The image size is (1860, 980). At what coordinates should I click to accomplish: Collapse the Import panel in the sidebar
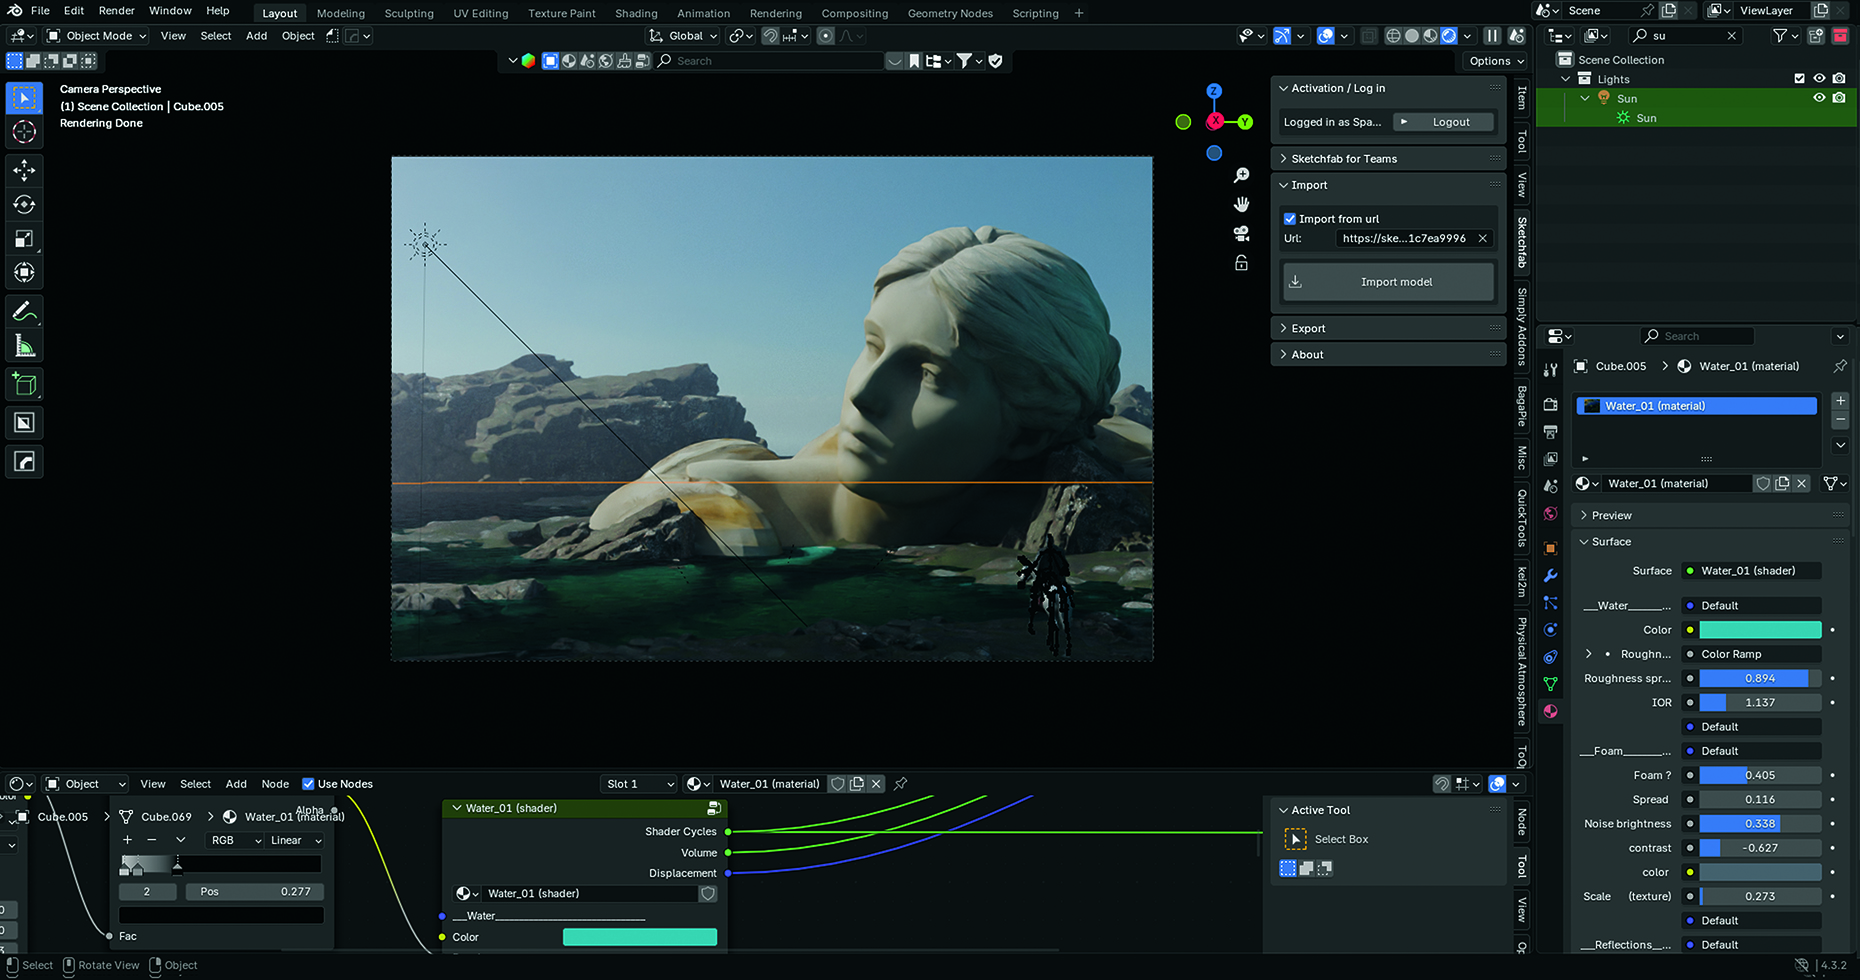point(1284,185)
